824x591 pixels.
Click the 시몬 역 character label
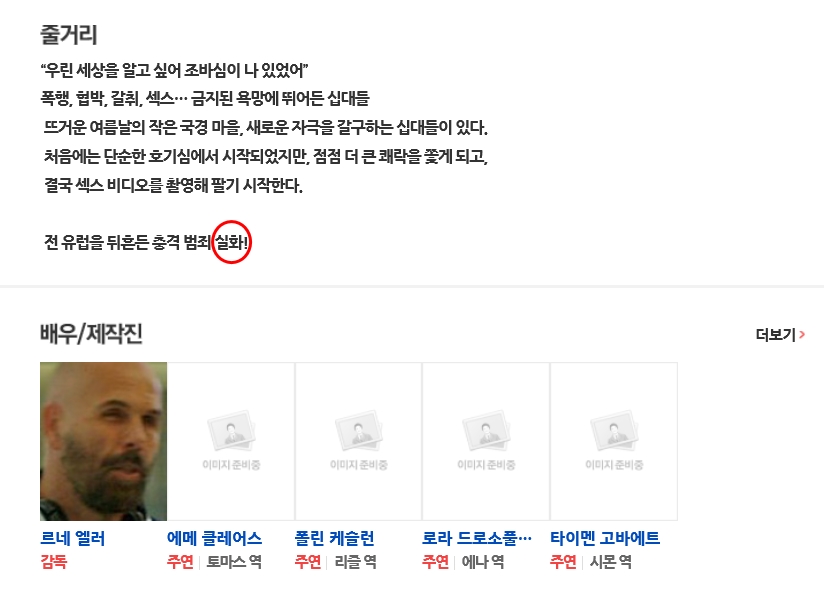click(x=610, y=562)
